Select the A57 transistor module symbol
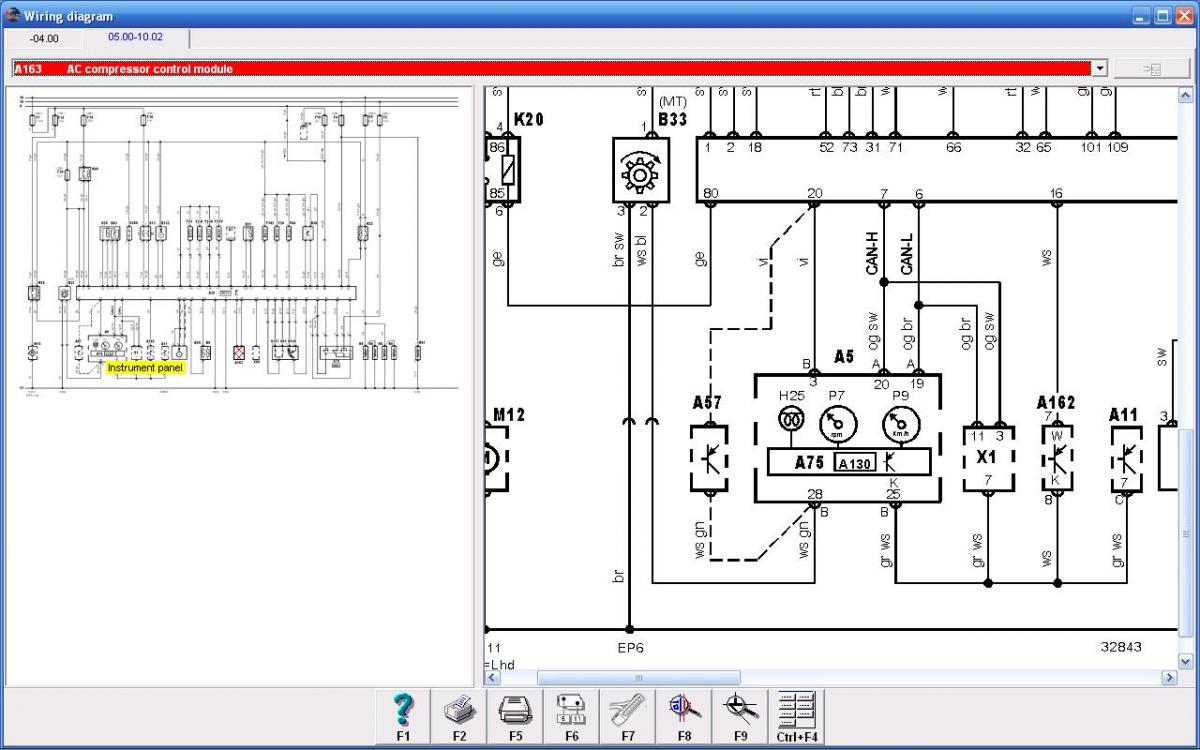This screenshot has height=750, width=1200. click(x=709, y=459)
